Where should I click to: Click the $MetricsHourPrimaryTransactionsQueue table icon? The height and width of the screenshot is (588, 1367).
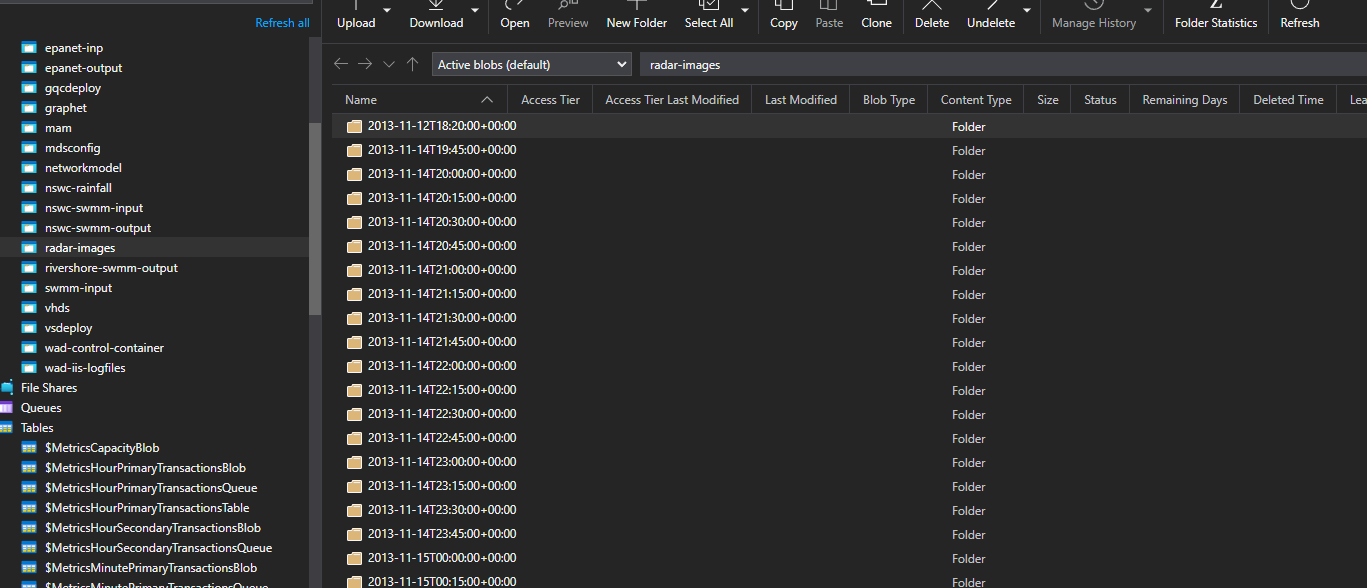(x=29, y=488)
